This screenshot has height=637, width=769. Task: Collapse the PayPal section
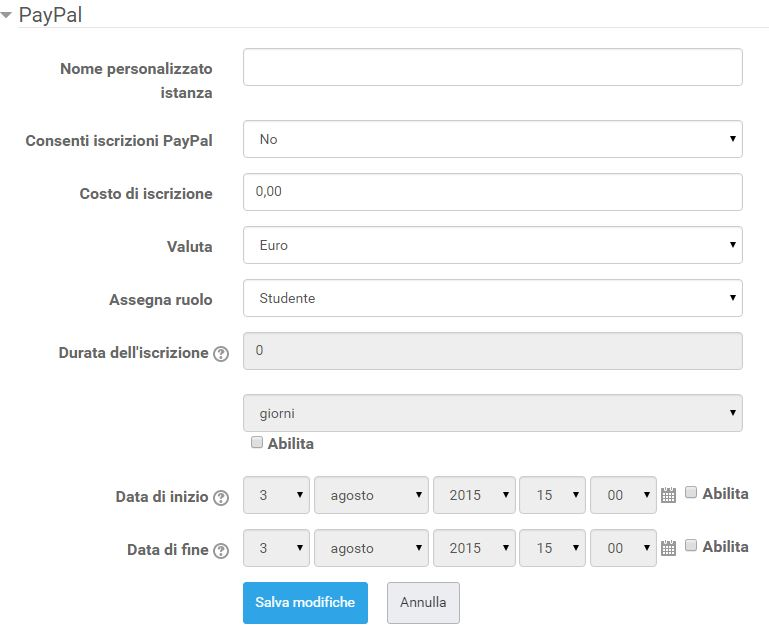[x=6, y=15]
